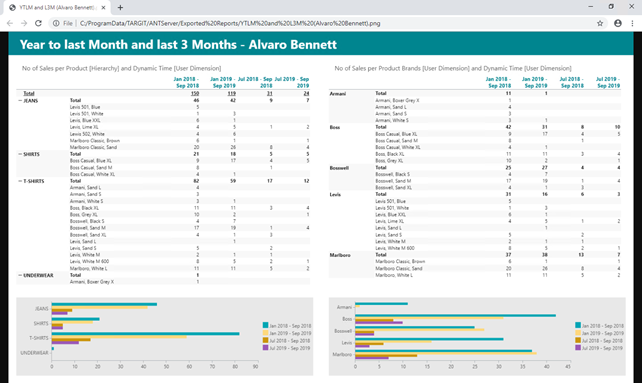Select the Bosswell brand label in right table
The height and width of the screenshot is (383, 642).
coord(339,168)
